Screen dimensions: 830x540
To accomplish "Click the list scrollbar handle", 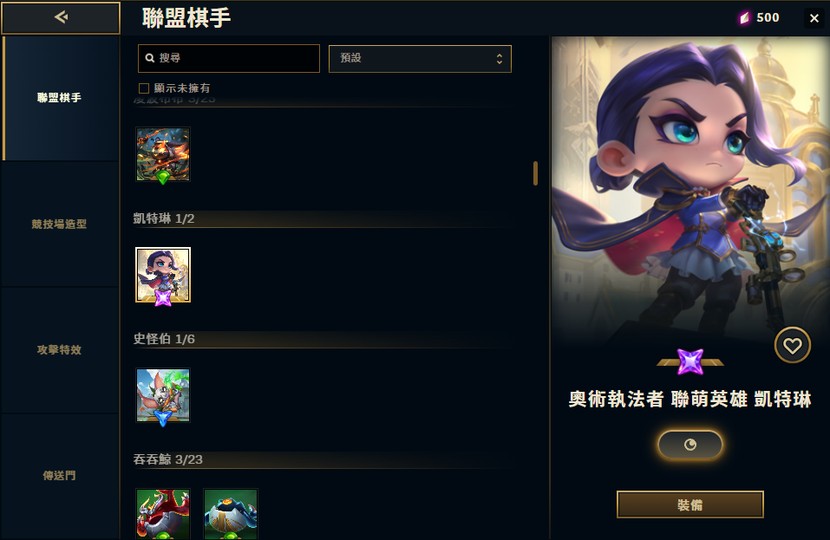I will (x=535, y=173).
